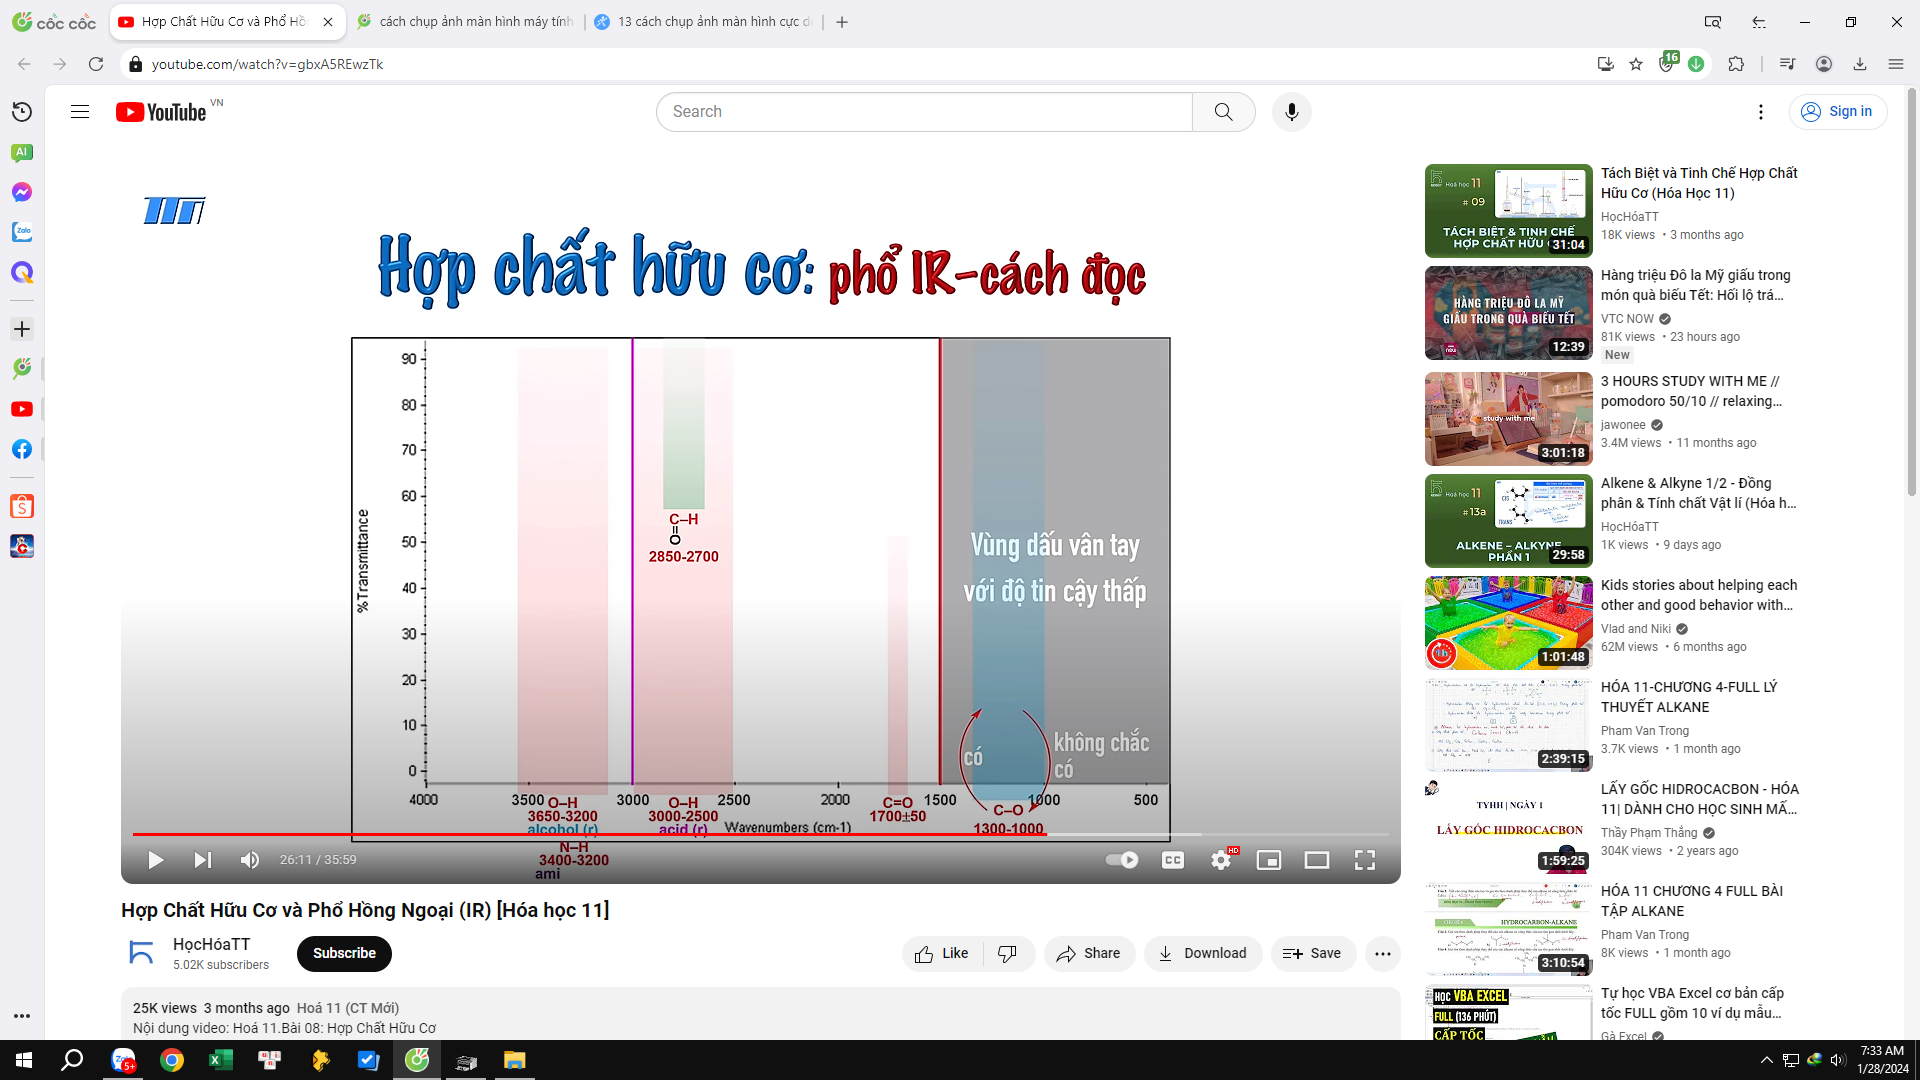The height and width of the screenshot is (1080, 1920).
Task: Mute the video volume
Action: click(x=250, y=860)
